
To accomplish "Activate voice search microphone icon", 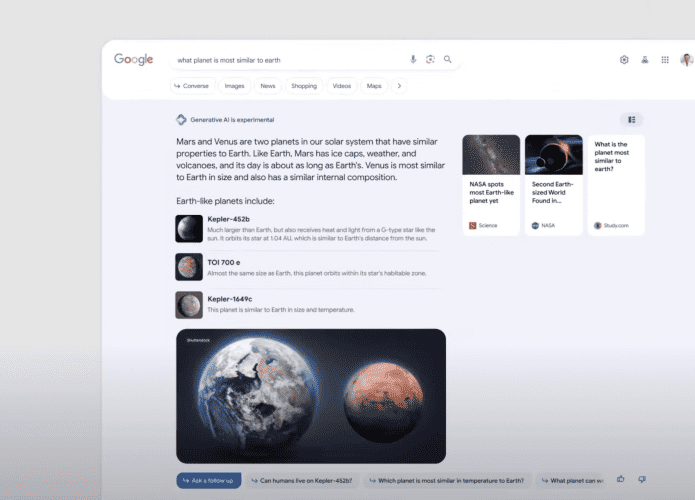I will click(x=413, y=59).
